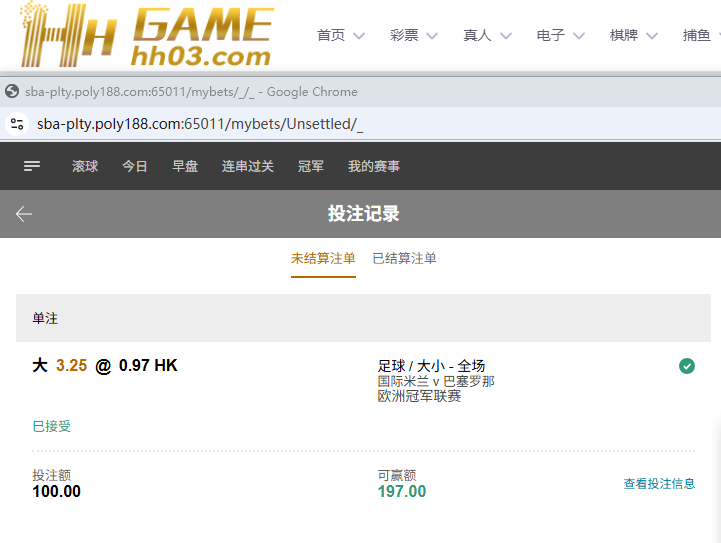The width and height of the screenshot is (721, 543).
Task: Expand the 首页 dropdown menu
Action: [340, 36]
